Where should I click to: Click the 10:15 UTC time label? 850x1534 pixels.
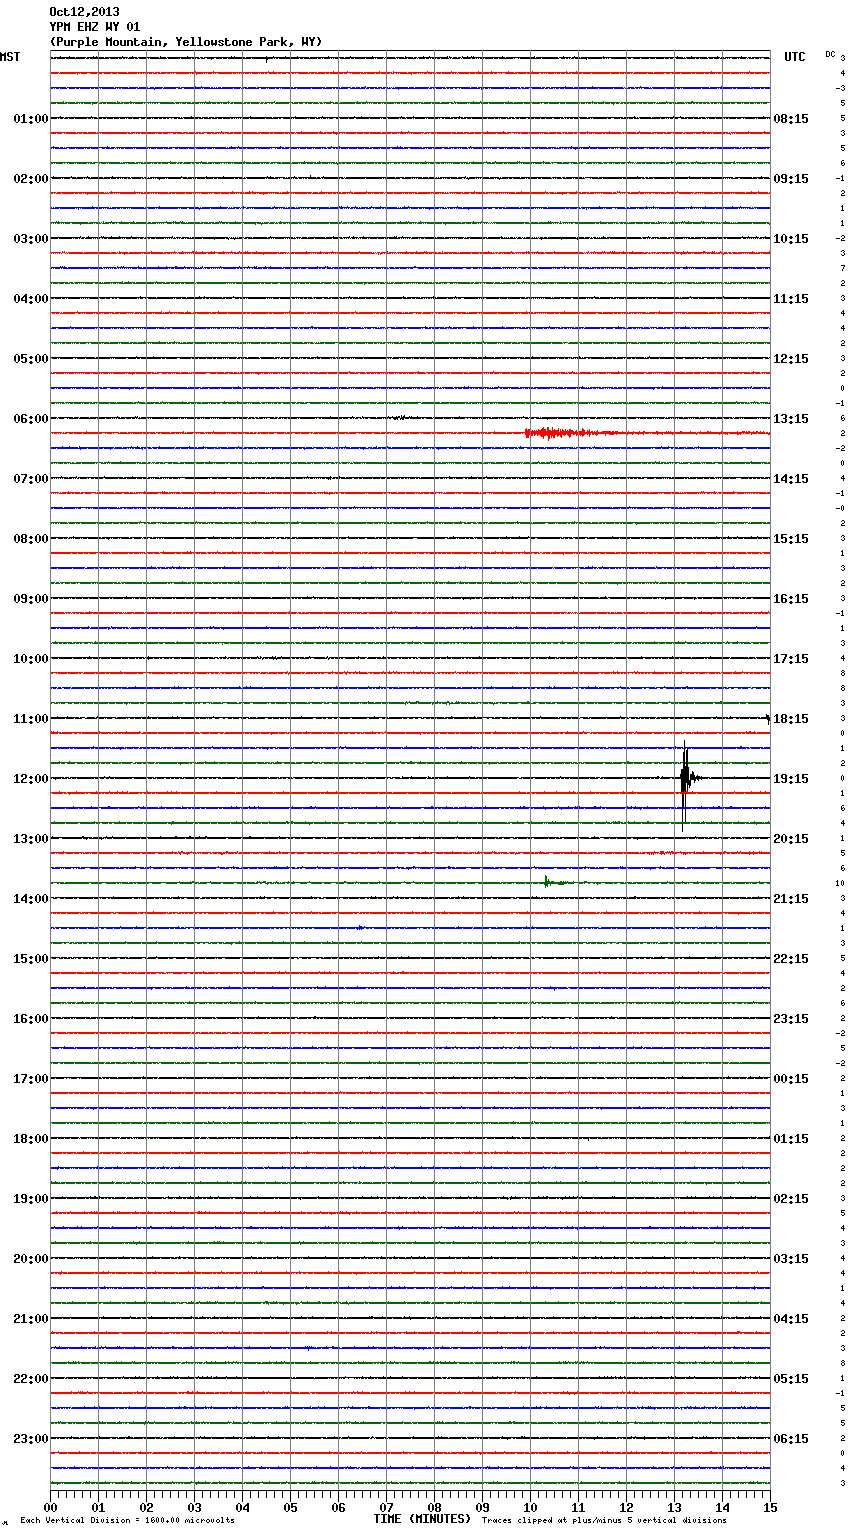tap(791, 239)
